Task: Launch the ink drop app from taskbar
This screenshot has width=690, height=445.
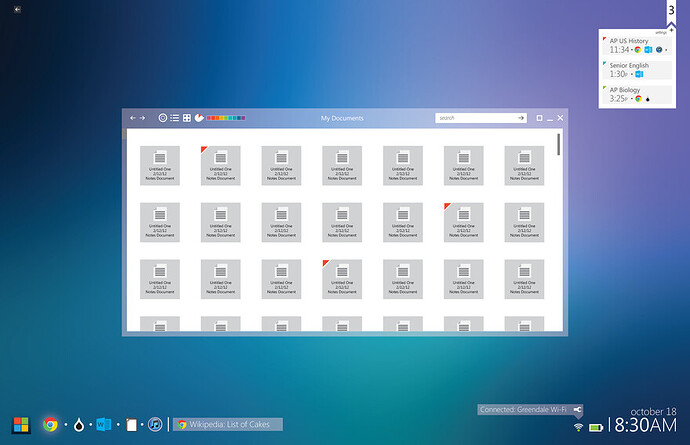Action: click(x=79, y=425)
